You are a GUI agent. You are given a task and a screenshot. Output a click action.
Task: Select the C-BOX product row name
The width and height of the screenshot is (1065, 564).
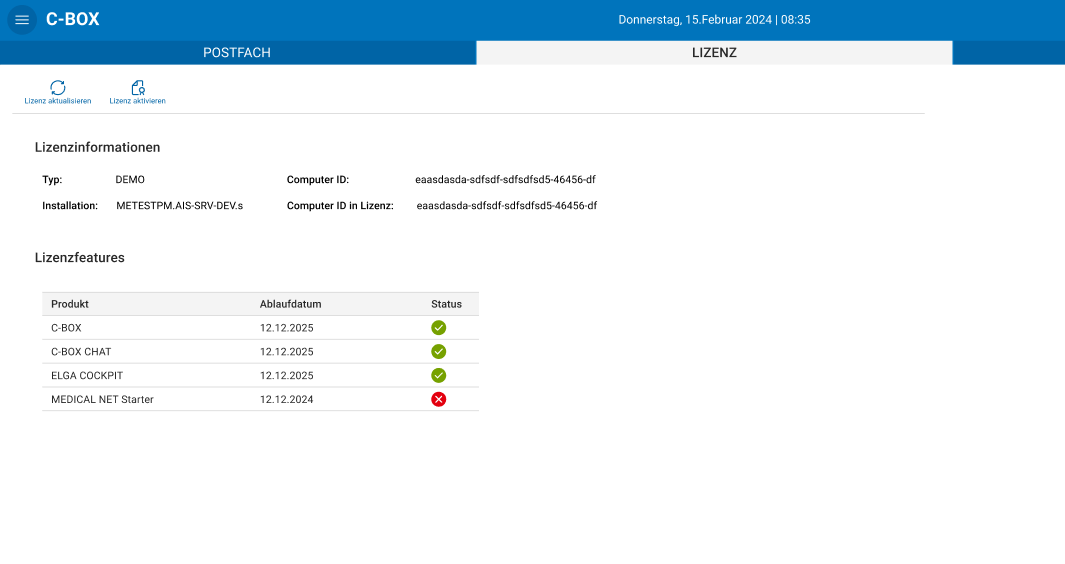pos(67,328)
